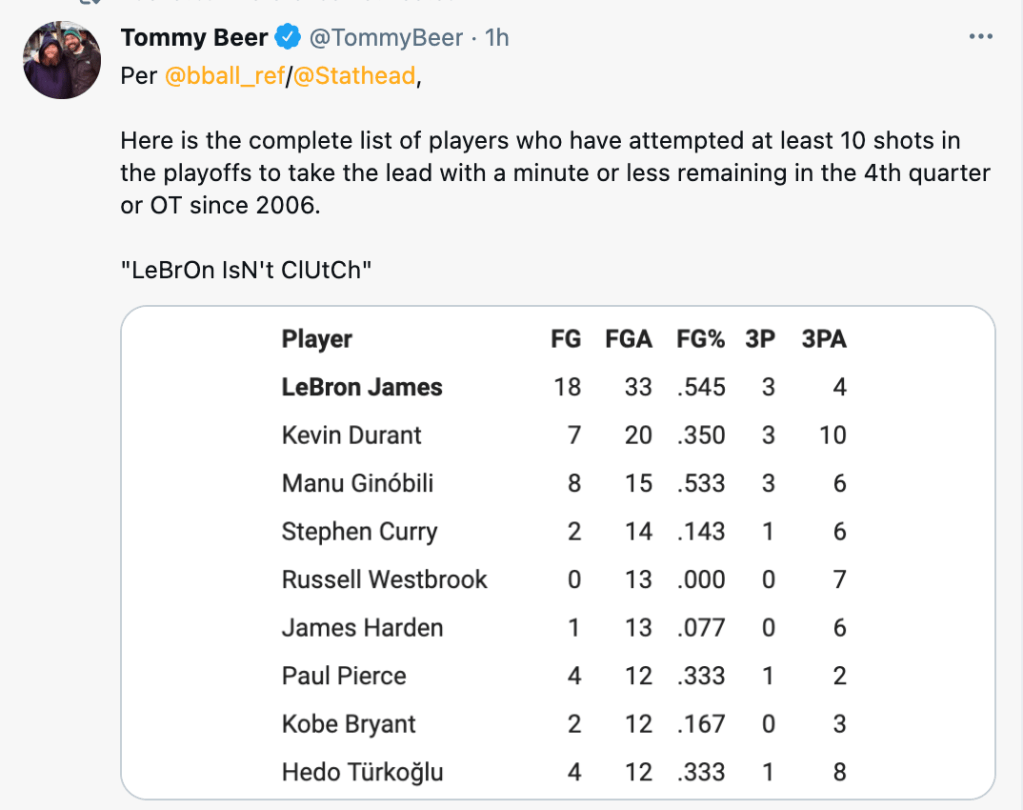Image resolution: width=1023 pixels, height=810 pixels.
Task: Click the 3PA column header in the image
Action: tap(824, 339)
